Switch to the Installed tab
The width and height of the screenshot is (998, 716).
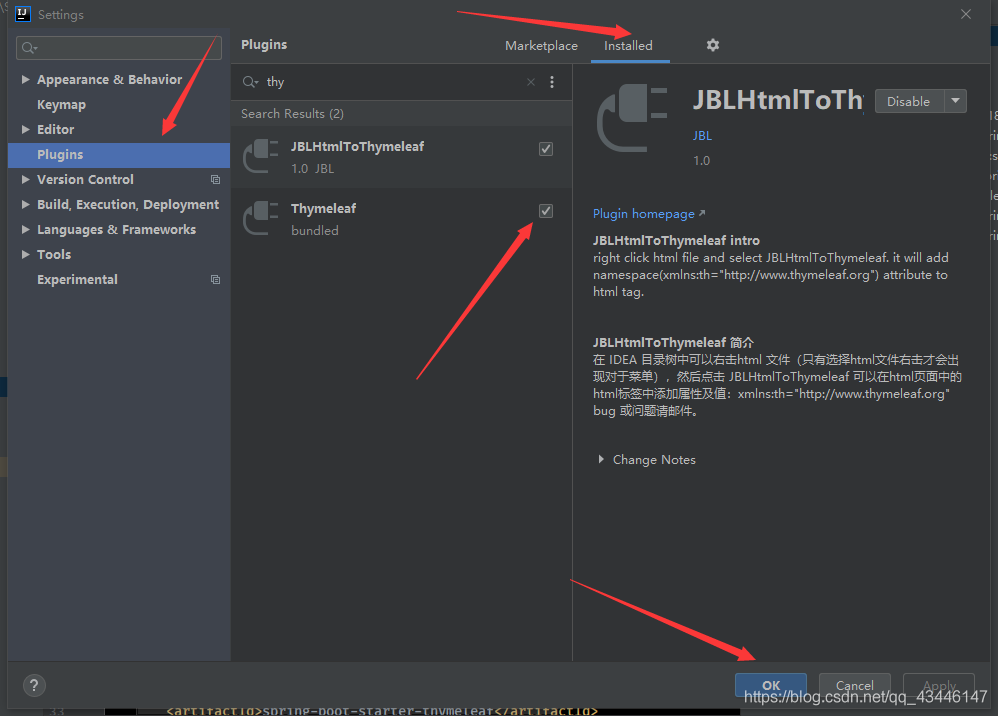coord(628,46)
